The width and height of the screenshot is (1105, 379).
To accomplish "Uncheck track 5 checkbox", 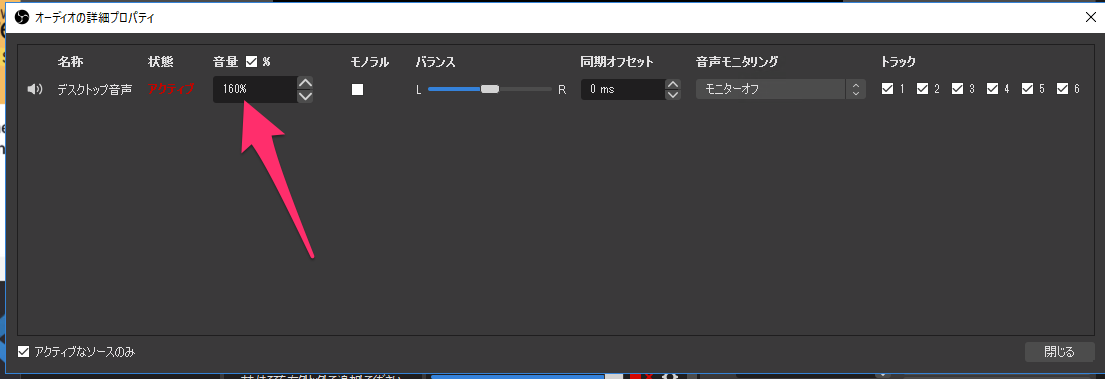I will 1027,89.
